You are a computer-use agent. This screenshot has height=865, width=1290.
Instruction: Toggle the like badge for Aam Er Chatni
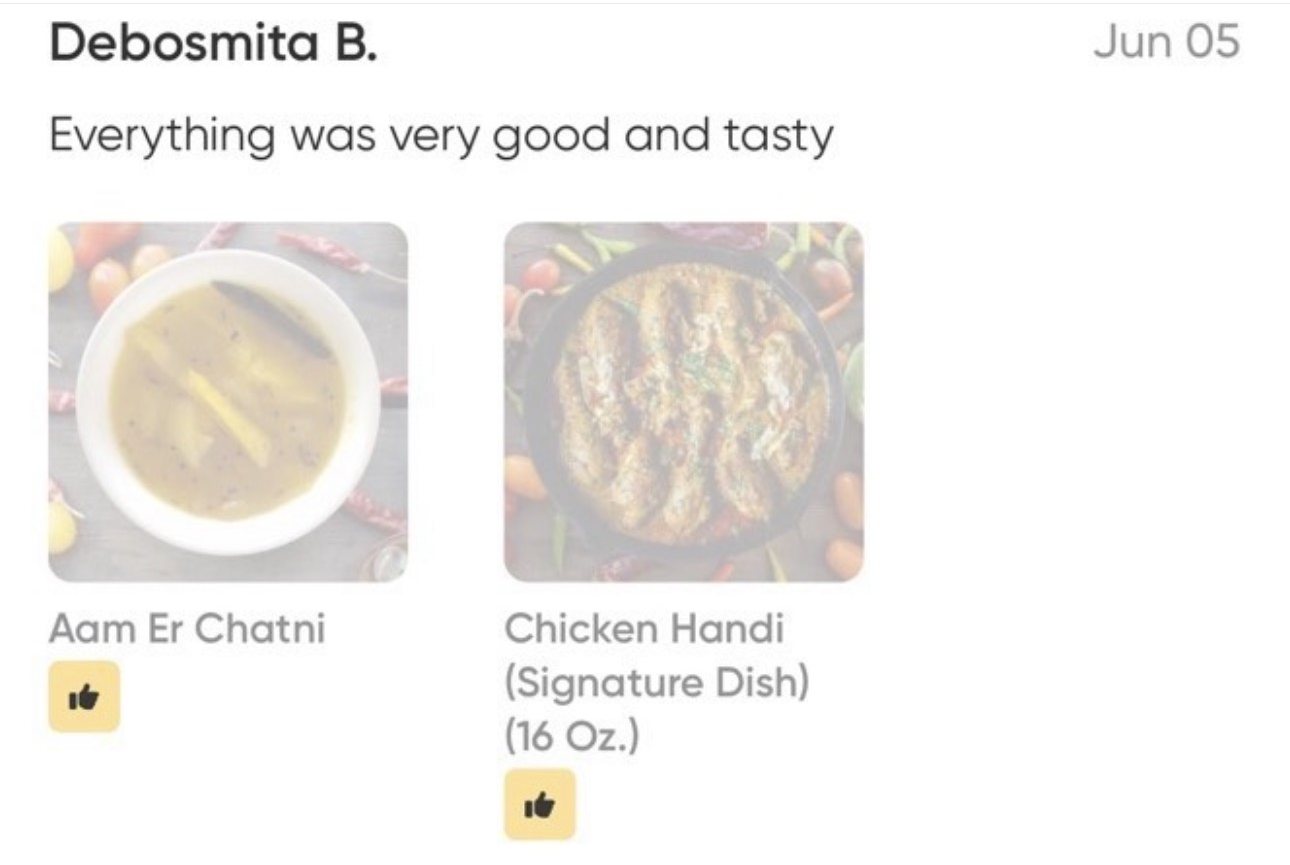(84, 696)
